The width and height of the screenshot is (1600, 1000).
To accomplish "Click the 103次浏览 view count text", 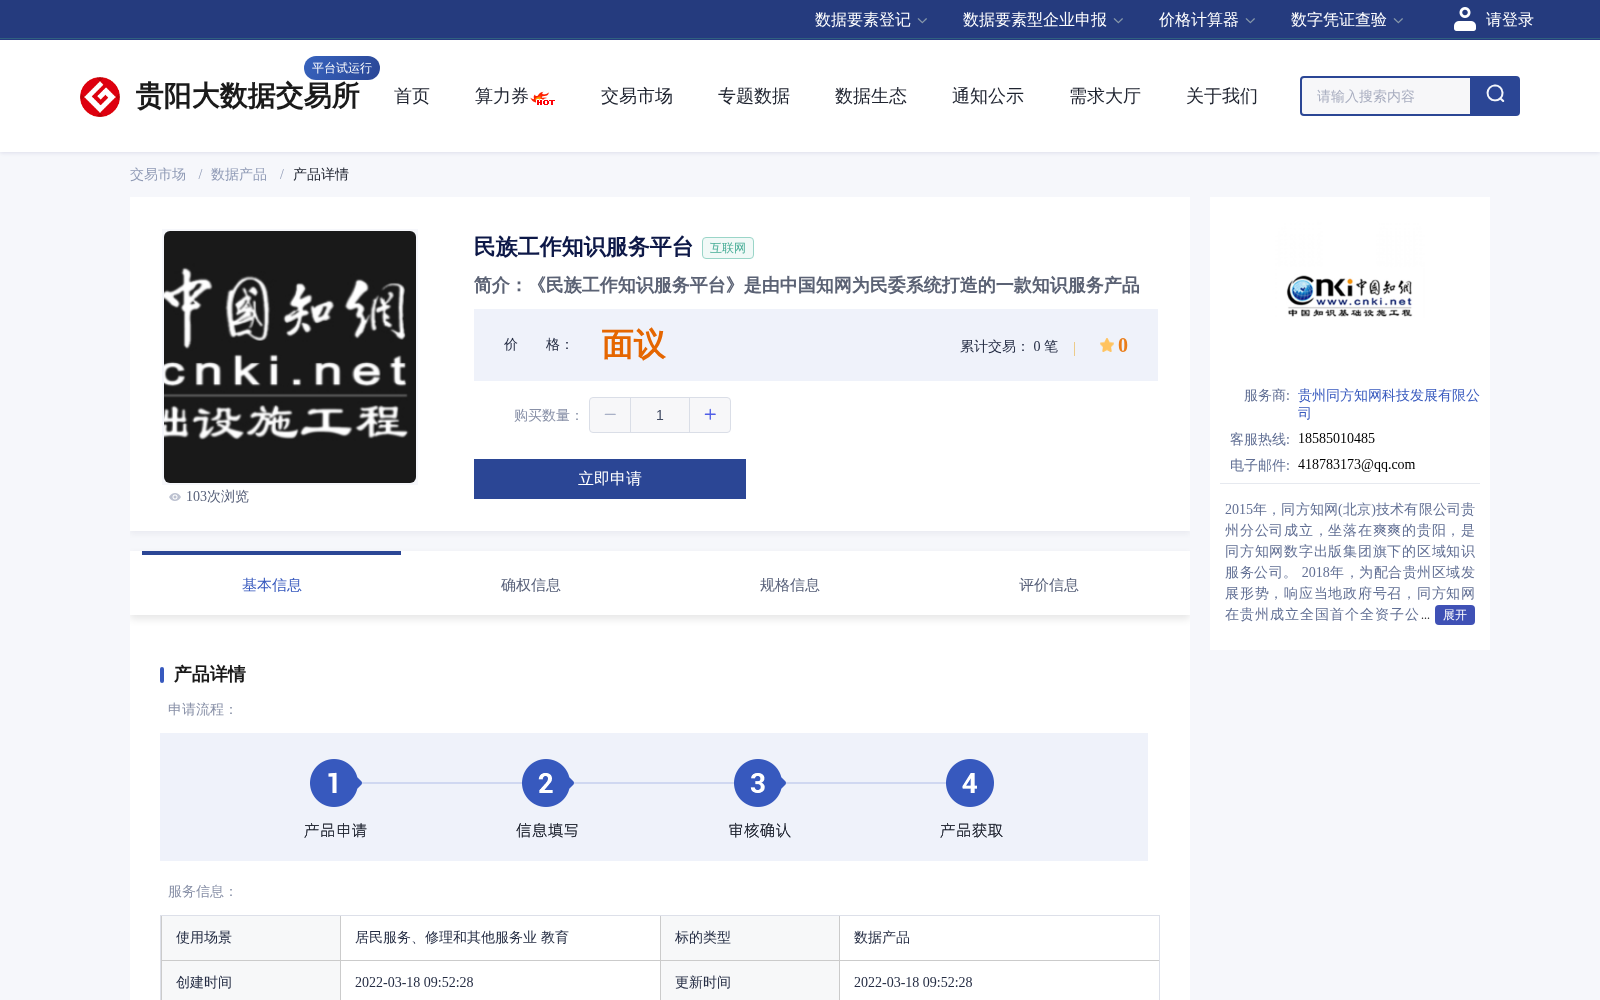I will click(x=217, y=497).
